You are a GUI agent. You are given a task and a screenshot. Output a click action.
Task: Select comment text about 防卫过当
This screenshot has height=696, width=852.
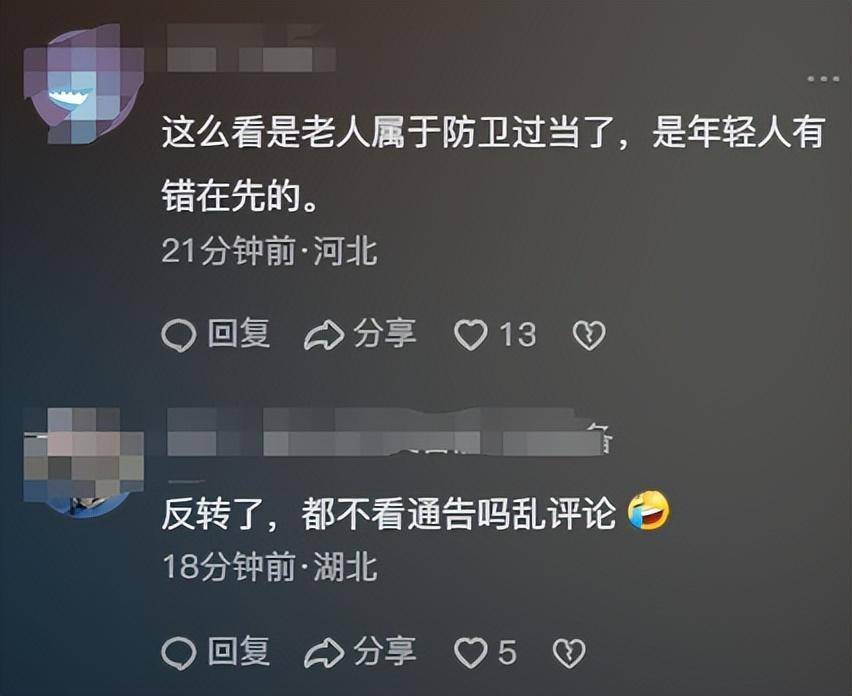(493, 164)
